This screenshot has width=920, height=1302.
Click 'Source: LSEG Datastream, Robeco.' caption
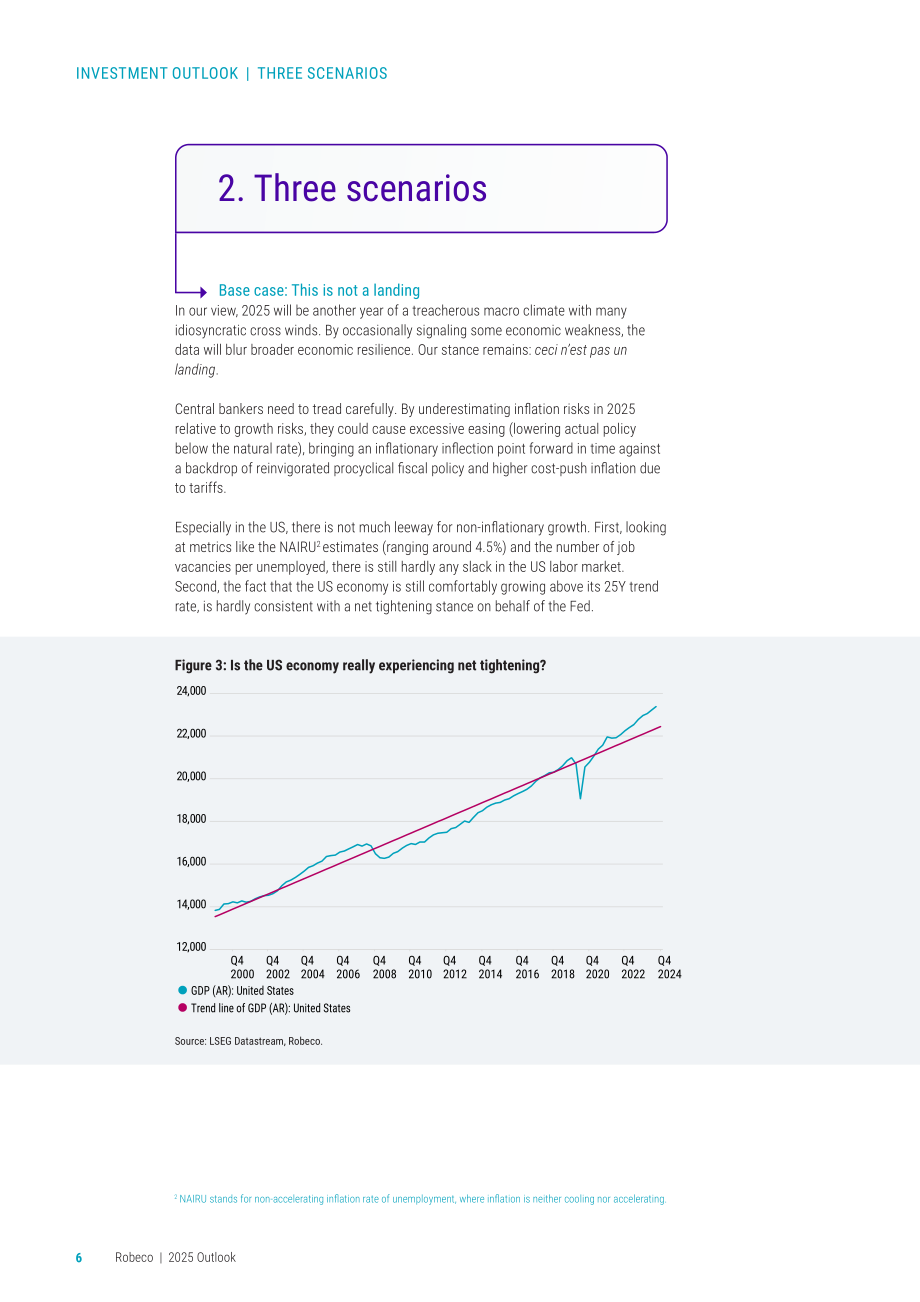[x=249, y=1041]
